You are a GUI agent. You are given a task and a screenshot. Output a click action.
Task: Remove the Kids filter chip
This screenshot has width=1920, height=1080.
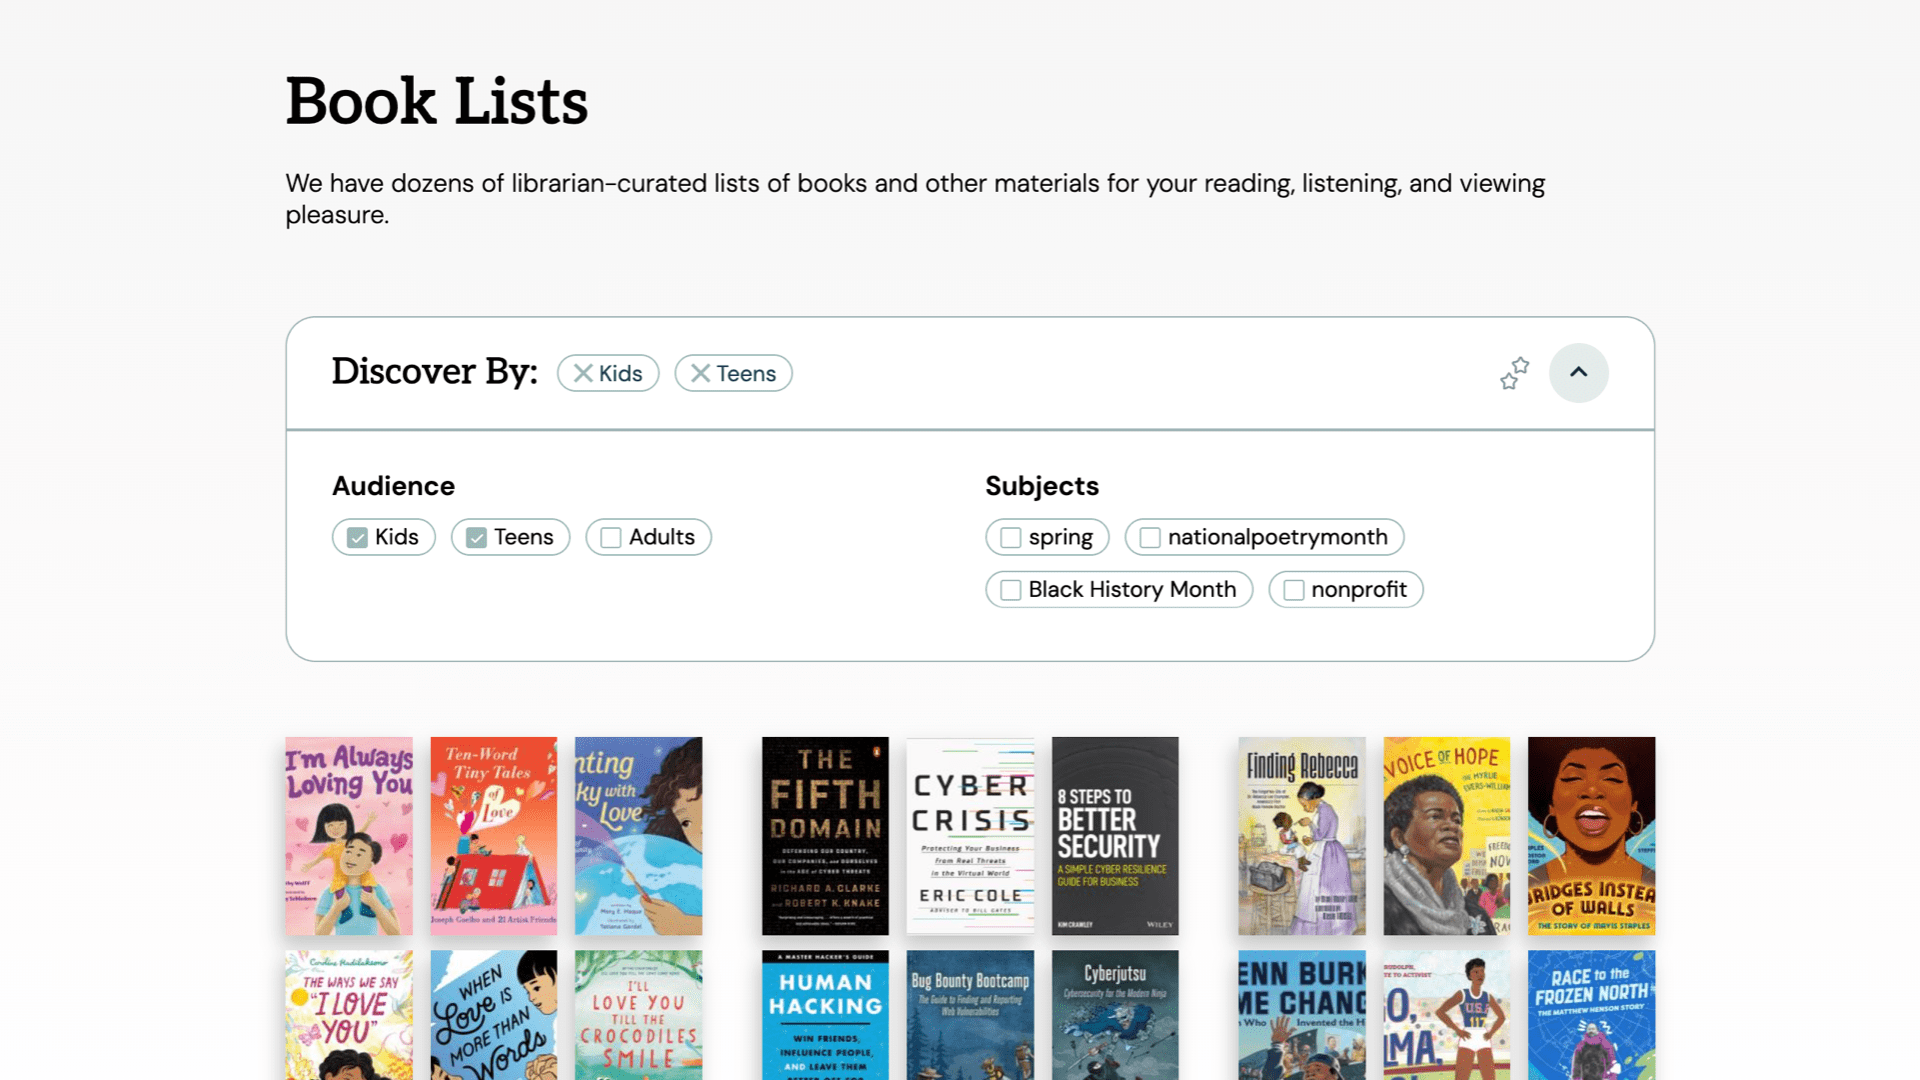(583, 373)
